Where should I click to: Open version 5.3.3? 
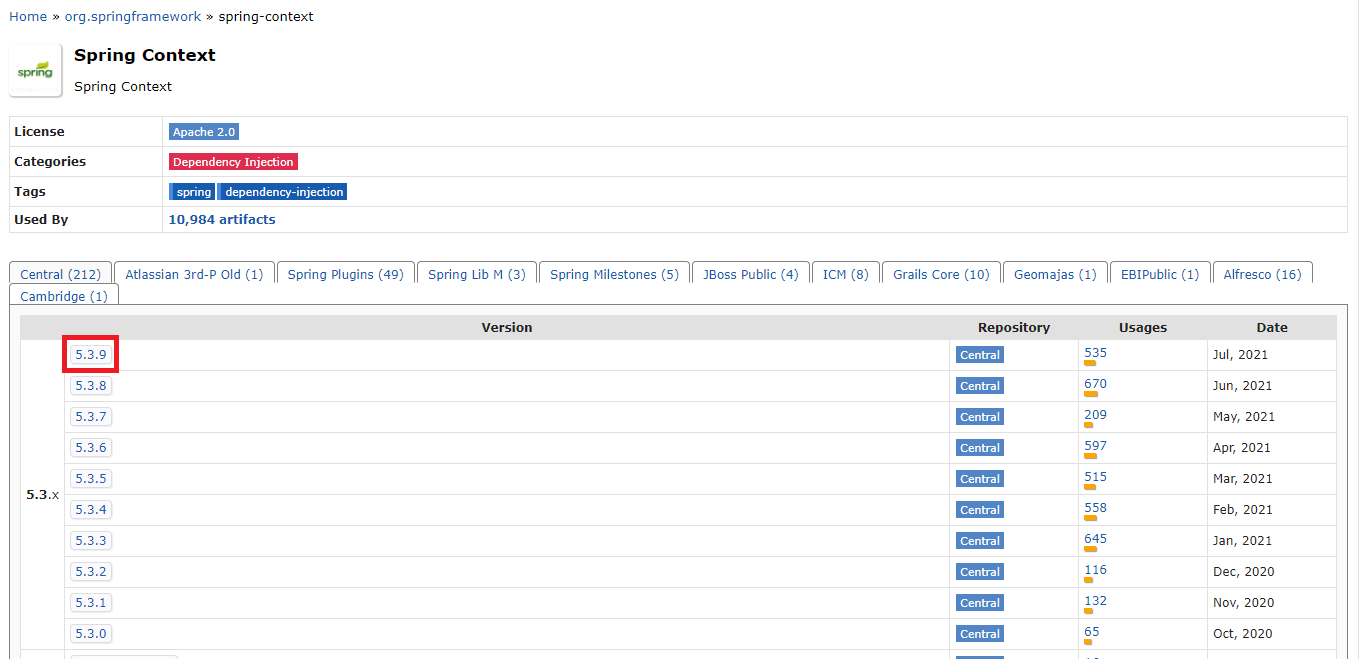point(91,540)
